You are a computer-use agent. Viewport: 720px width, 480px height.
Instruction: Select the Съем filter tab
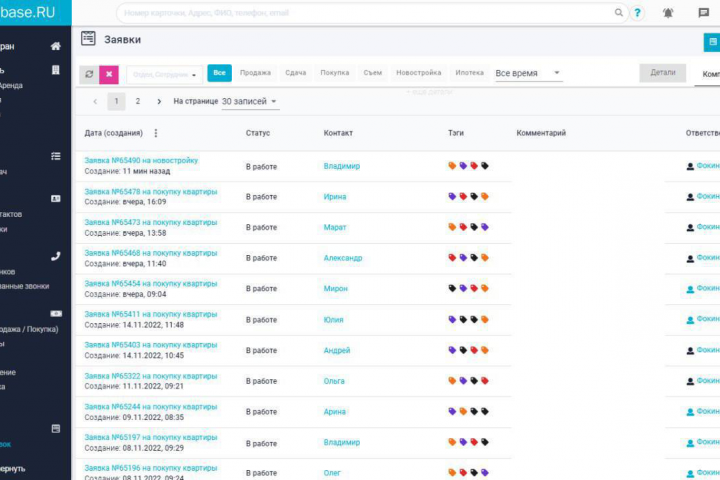(x=373, y=73)
